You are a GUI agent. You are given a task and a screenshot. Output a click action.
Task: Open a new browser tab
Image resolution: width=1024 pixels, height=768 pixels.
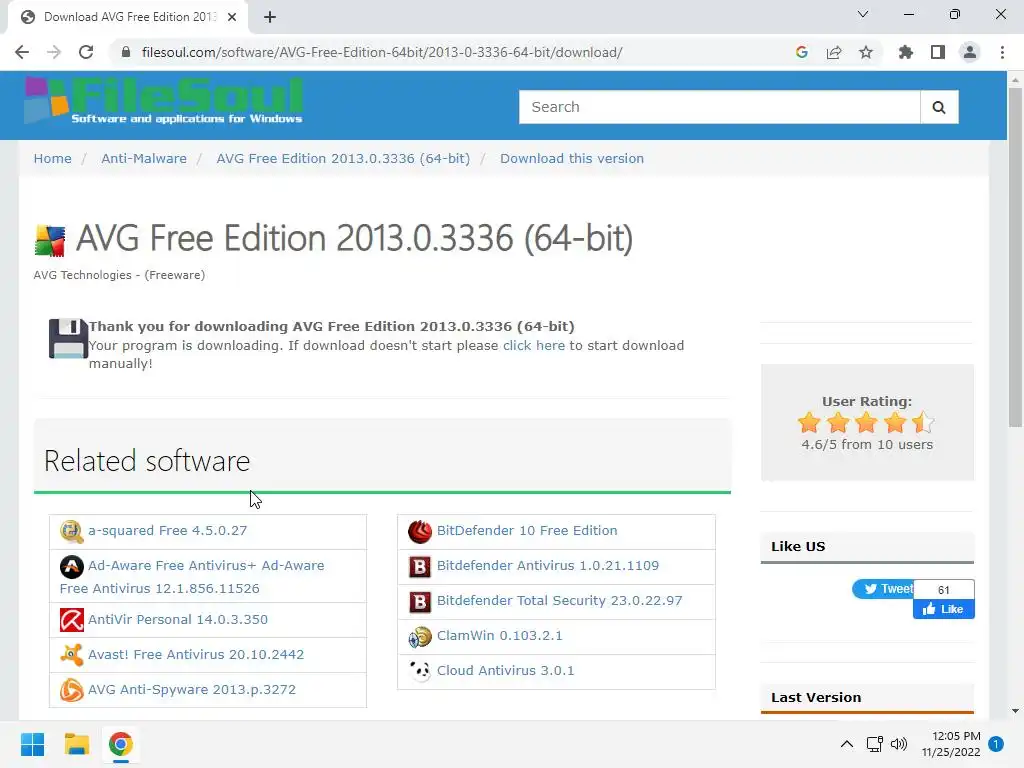[x=270, y=17]
